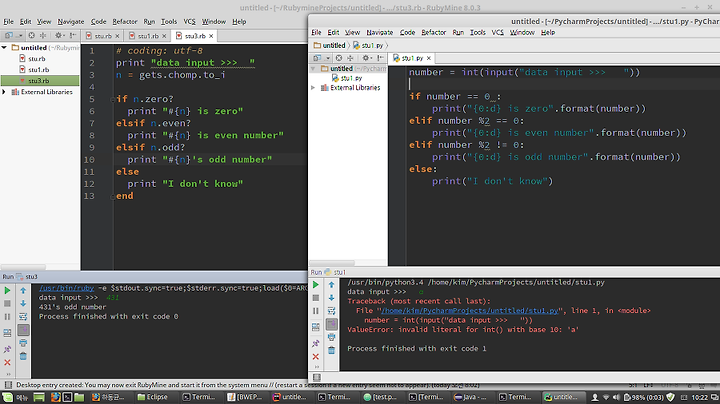Toggle scroll-to-end in PyCharm Run panel
This screenshot has height=404, width=720.
332,324
